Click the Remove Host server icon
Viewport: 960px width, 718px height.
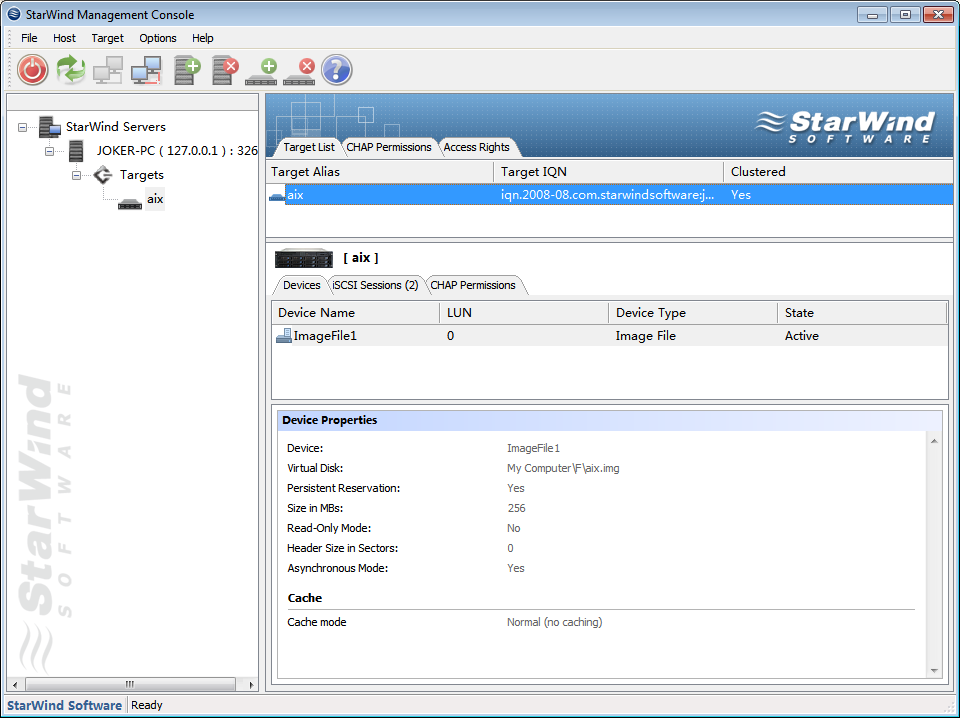pos(225,70)
